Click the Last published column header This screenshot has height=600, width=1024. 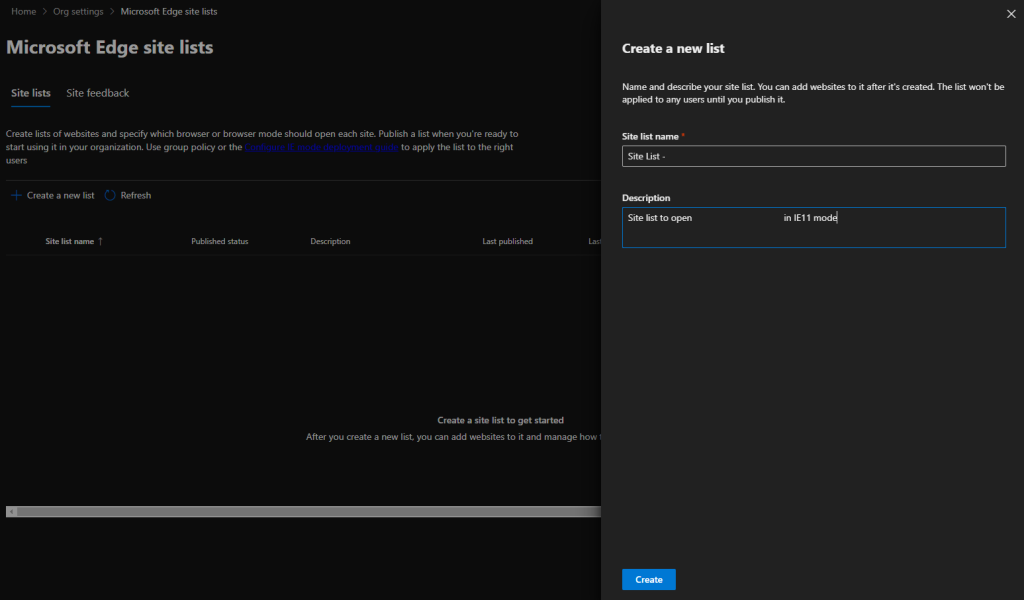click(x=507, y=241)
